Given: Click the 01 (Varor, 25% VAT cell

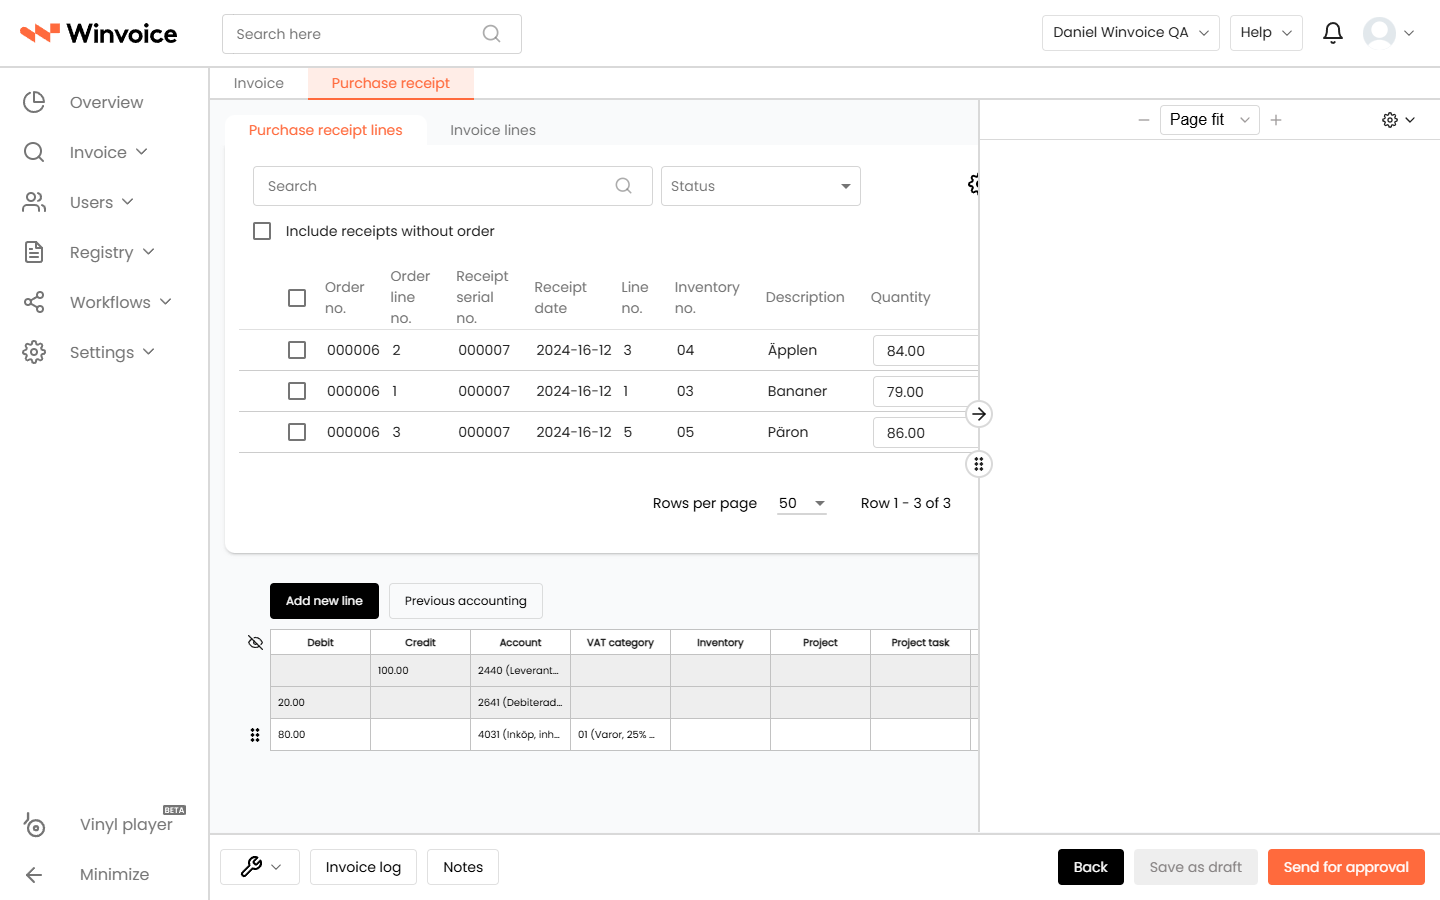Looking at the screenshot, I should click(620, 735).
